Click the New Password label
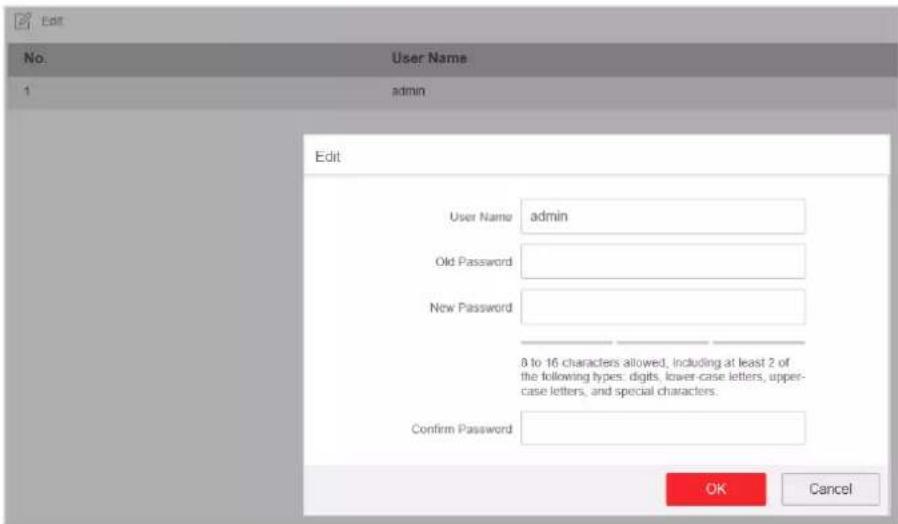Image resolution: width=898 pixels, height=524 pixels. (x=471, y=308)
